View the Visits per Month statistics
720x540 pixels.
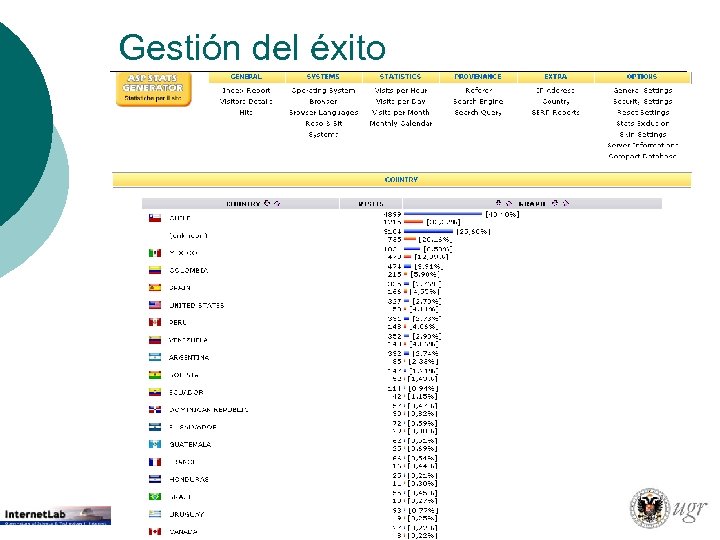[401, 112]
